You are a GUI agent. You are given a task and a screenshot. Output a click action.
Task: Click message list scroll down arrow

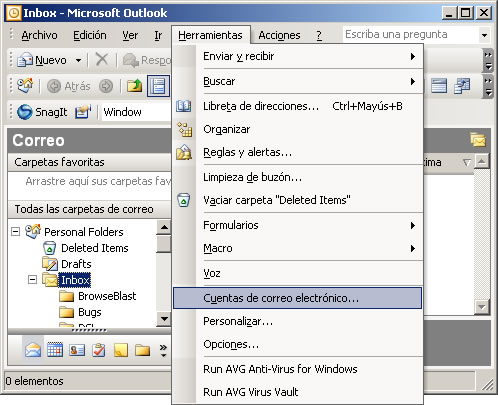coord(482,307)
